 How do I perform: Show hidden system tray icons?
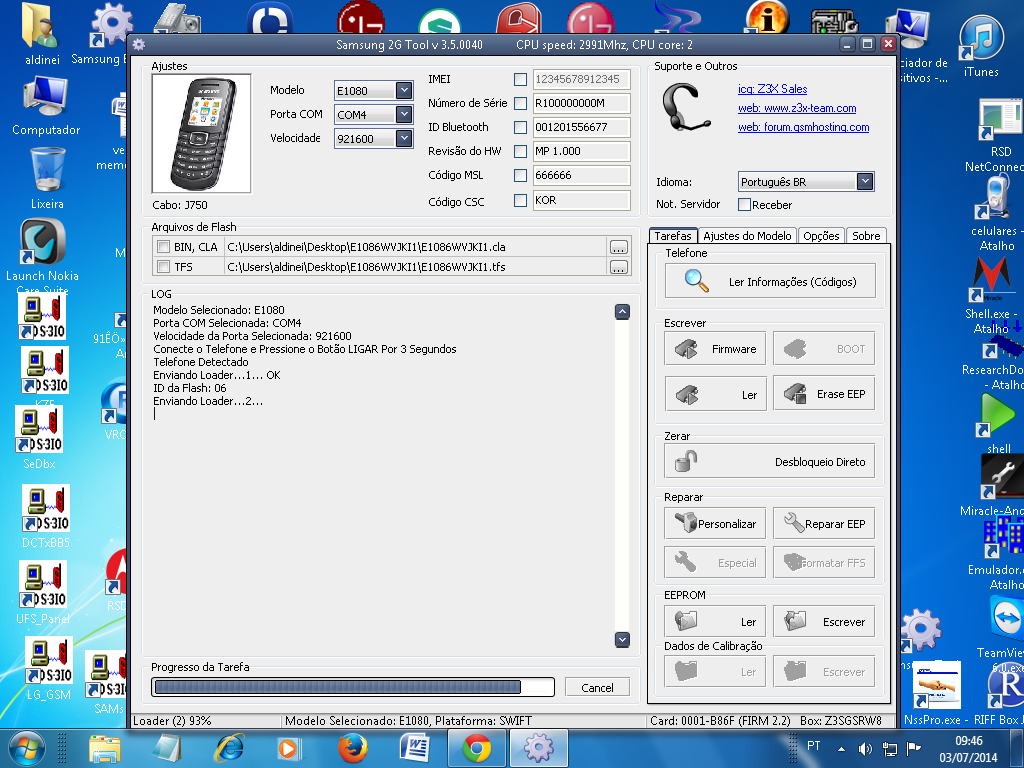click(841, 749)
